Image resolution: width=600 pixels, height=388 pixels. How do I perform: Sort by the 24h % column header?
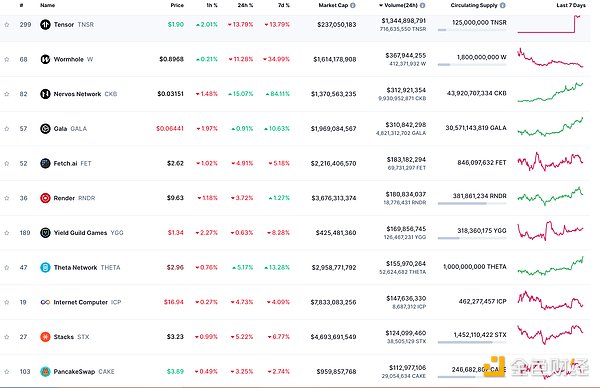coord(245,5)
